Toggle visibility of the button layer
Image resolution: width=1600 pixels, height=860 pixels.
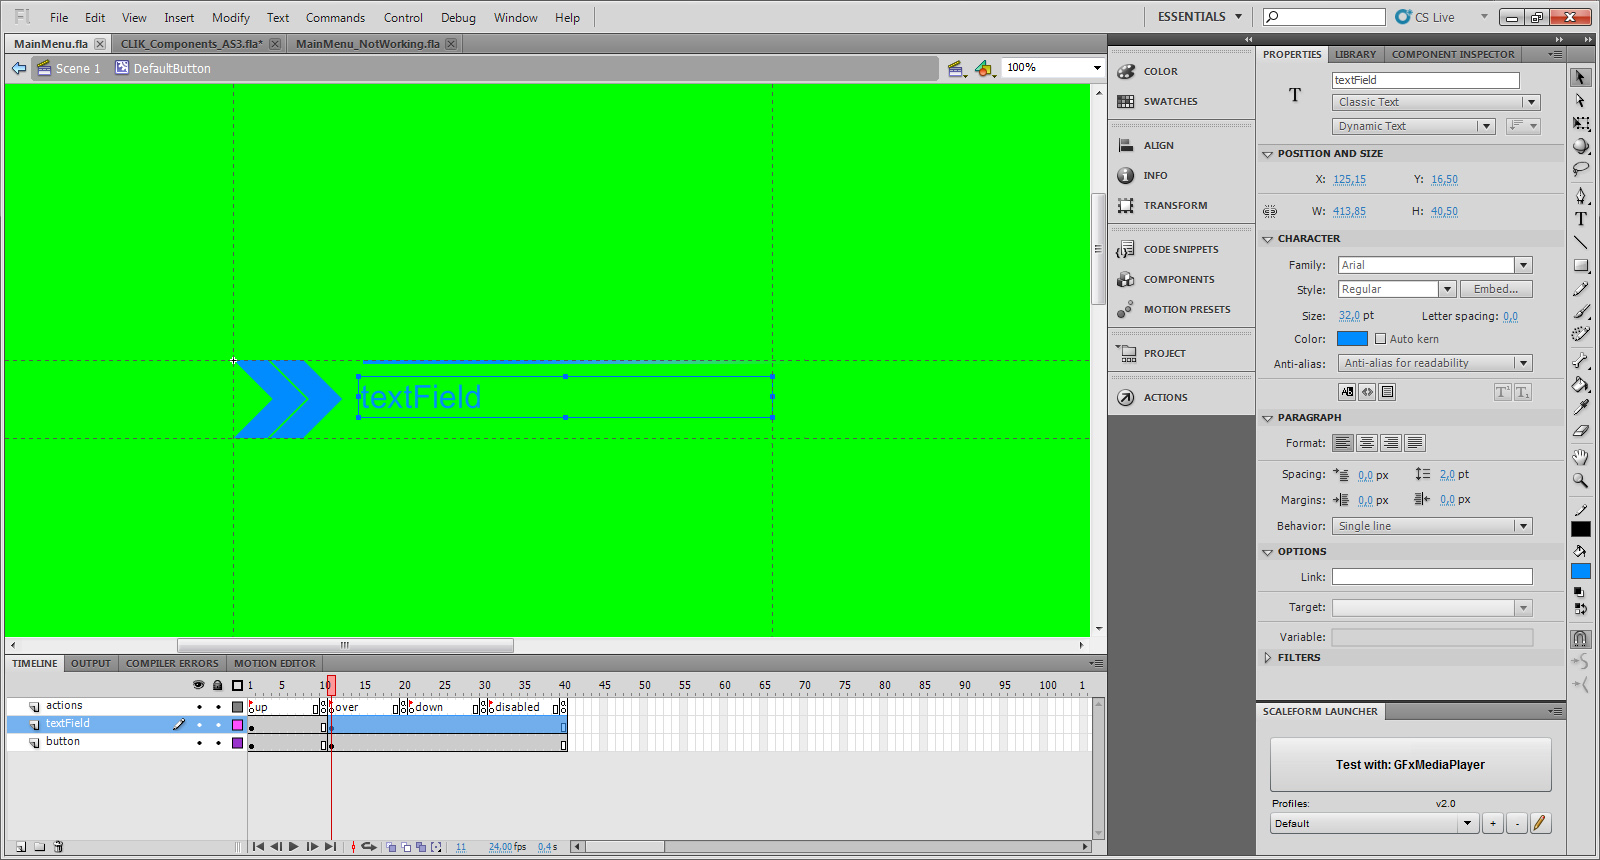click(199, 743)
